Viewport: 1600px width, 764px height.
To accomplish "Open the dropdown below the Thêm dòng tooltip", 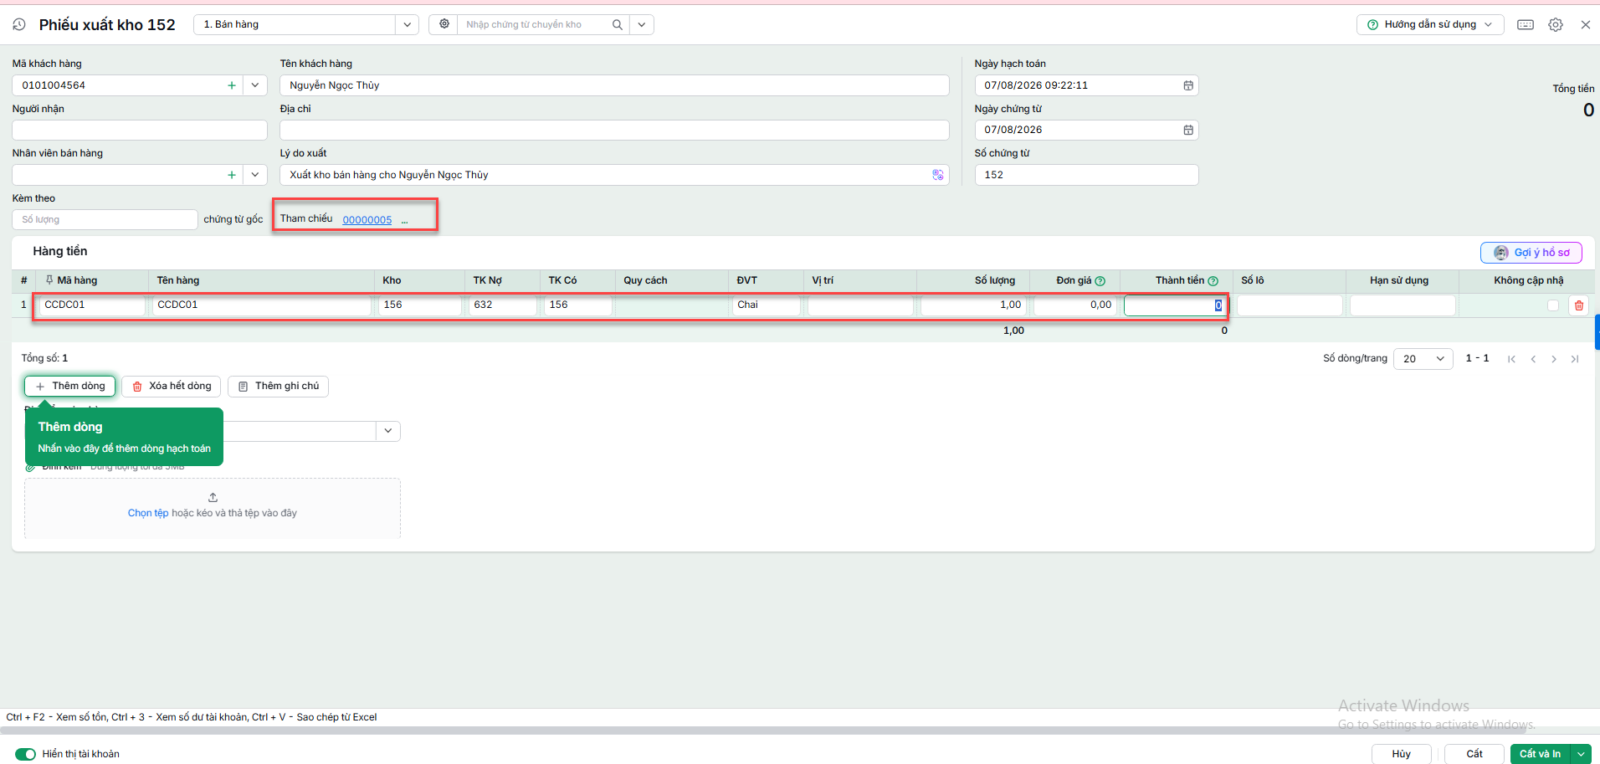I will point(388,431).
